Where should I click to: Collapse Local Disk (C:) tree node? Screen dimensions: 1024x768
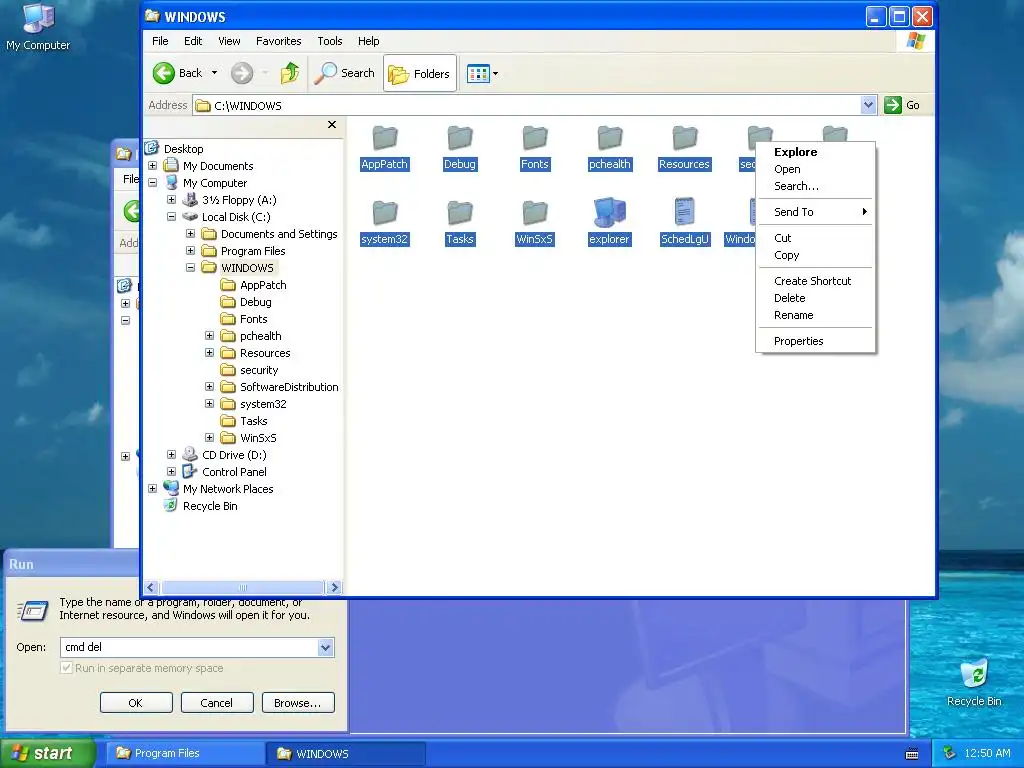(171, 217)
